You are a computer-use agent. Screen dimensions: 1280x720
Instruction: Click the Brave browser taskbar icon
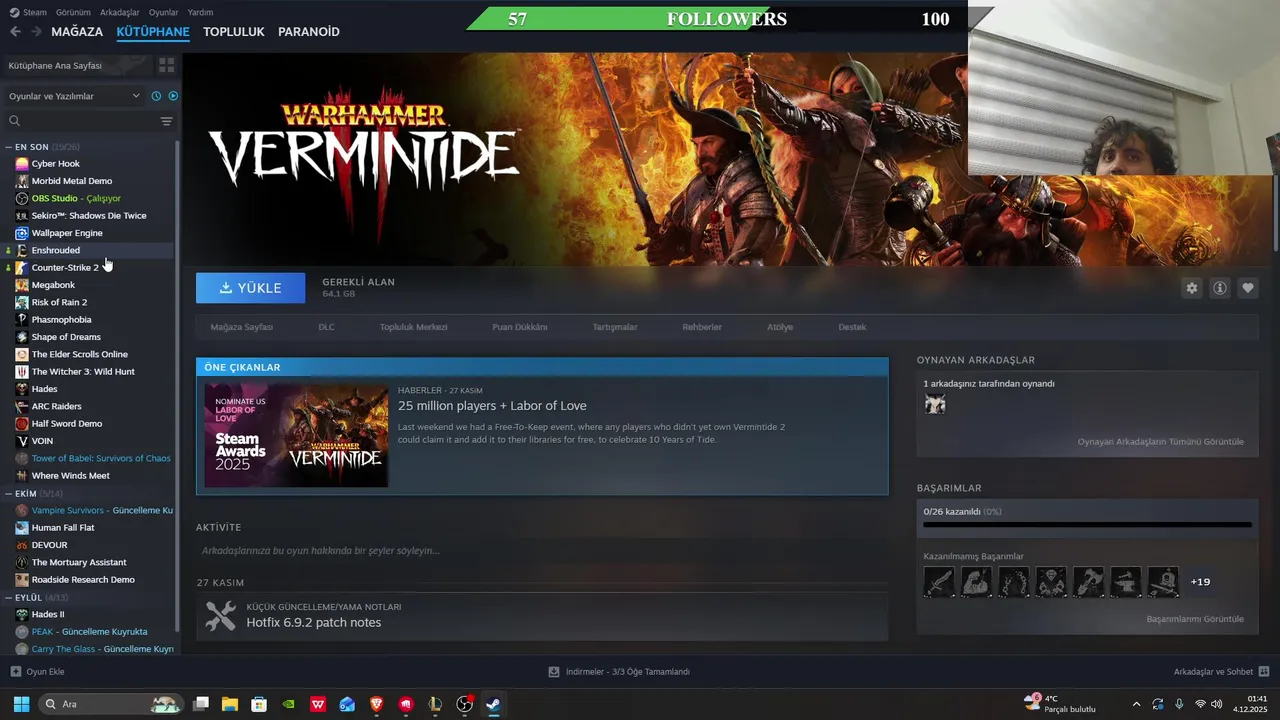376,704
